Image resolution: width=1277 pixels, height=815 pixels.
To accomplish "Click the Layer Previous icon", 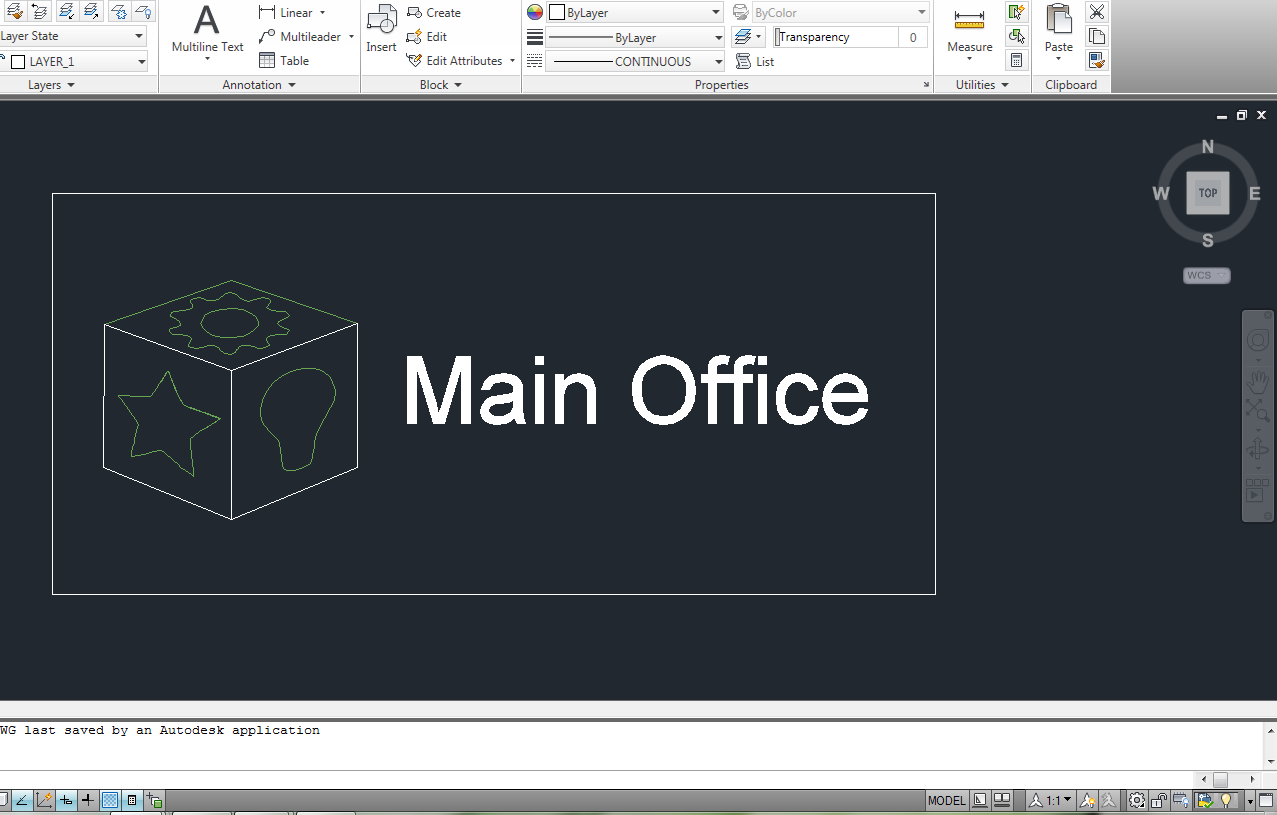I will point(40,11).
